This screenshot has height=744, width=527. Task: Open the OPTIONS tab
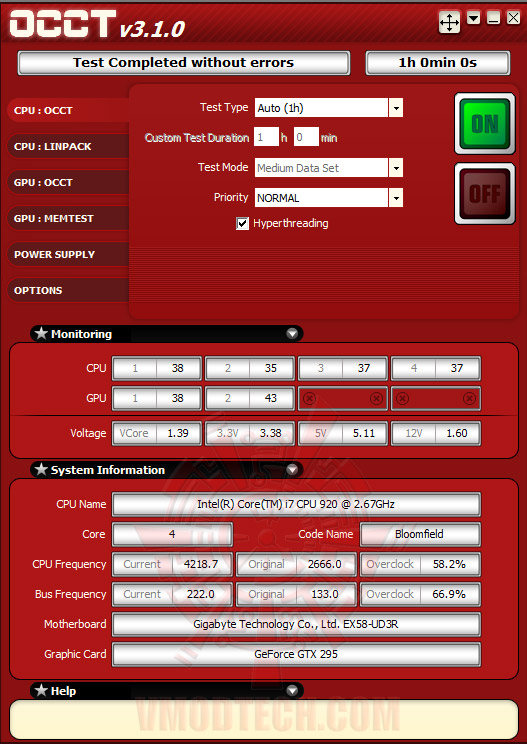[69, 290]
